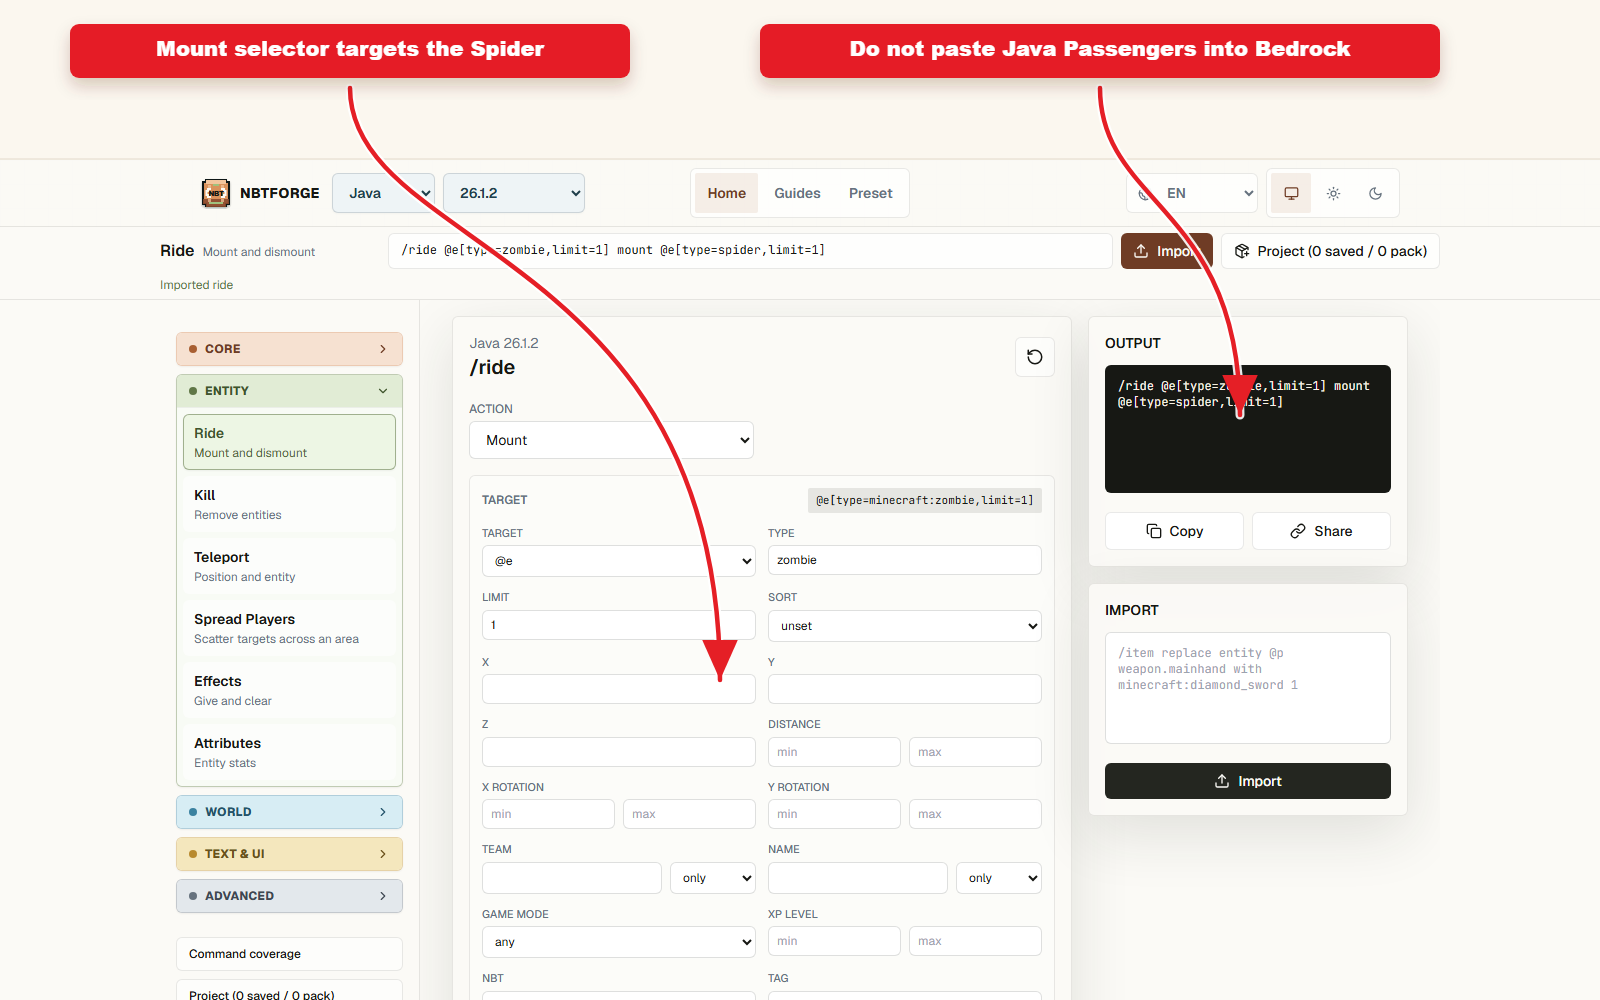This screenshot has height=1000, width=1600.
Task: Open the Action dropdown set to Mount
Action: click(611, 440)
